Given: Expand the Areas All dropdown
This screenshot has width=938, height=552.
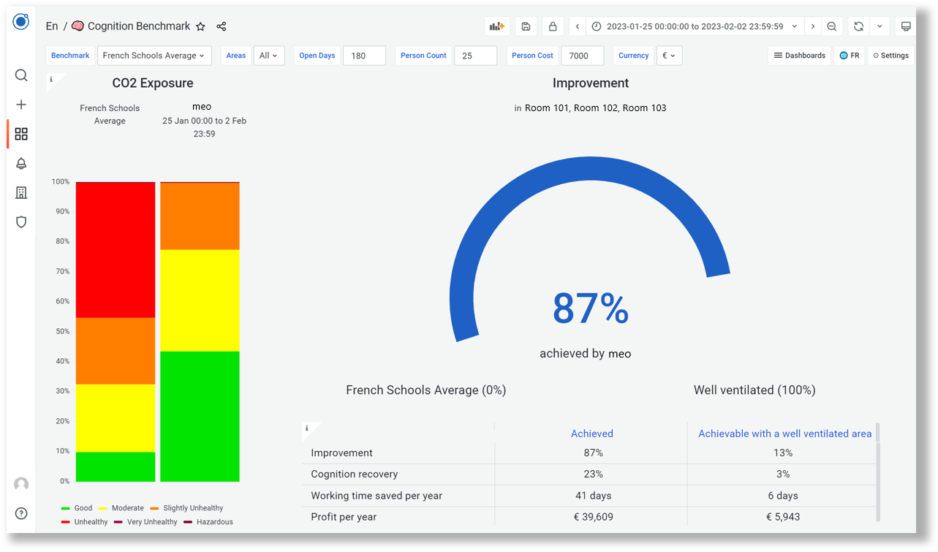Looking at the screenshot, I should click(269, 56).
